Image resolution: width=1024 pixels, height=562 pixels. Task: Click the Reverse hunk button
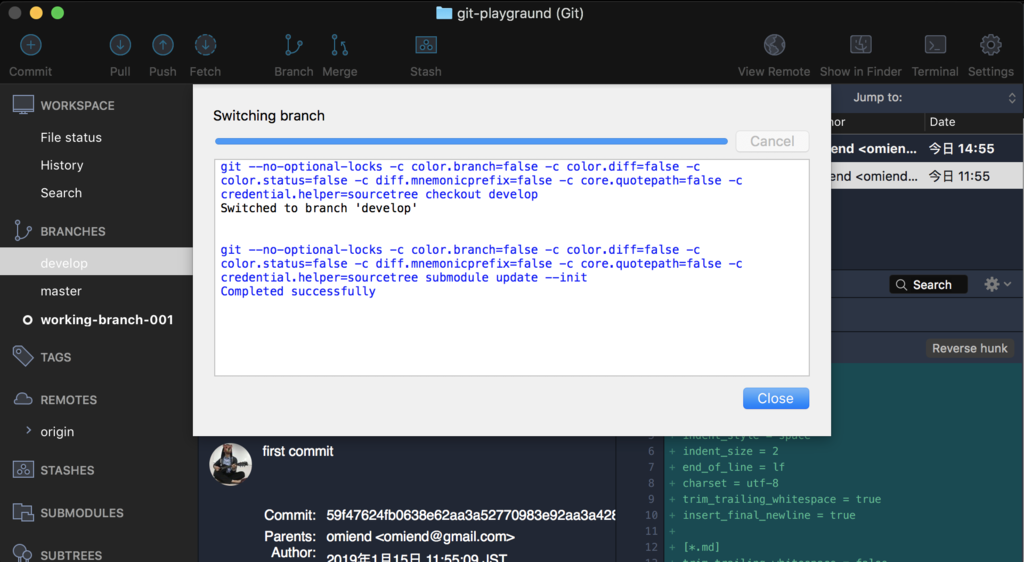click(x=970, y=349)
